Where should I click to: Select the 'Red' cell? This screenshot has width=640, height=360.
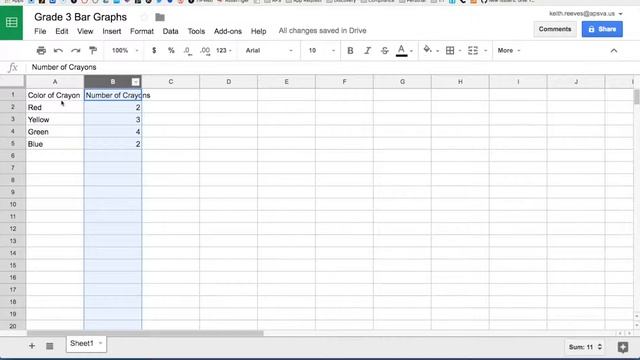55,107
